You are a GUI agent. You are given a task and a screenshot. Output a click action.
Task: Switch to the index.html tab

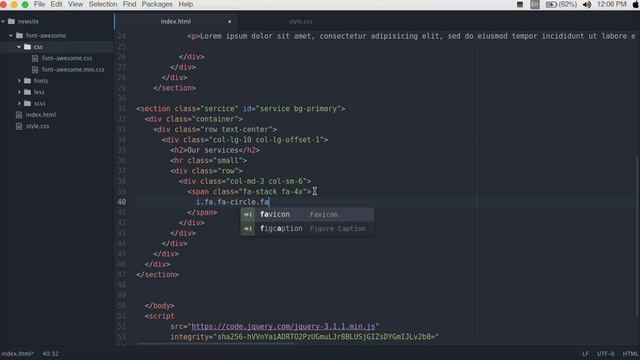[176, 21]
